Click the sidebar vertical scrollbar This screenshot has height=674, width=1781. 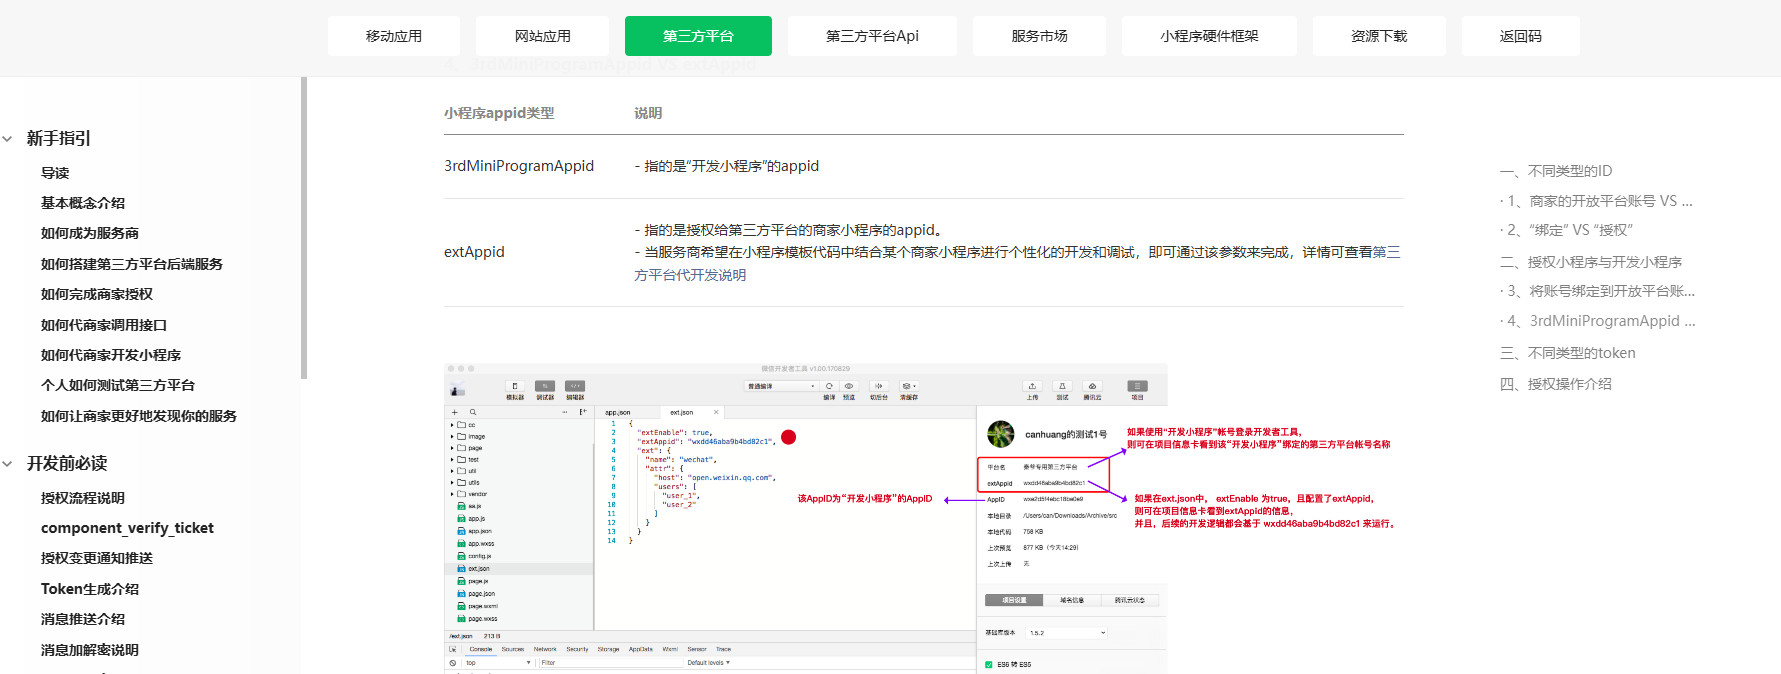tap(304, 228)
